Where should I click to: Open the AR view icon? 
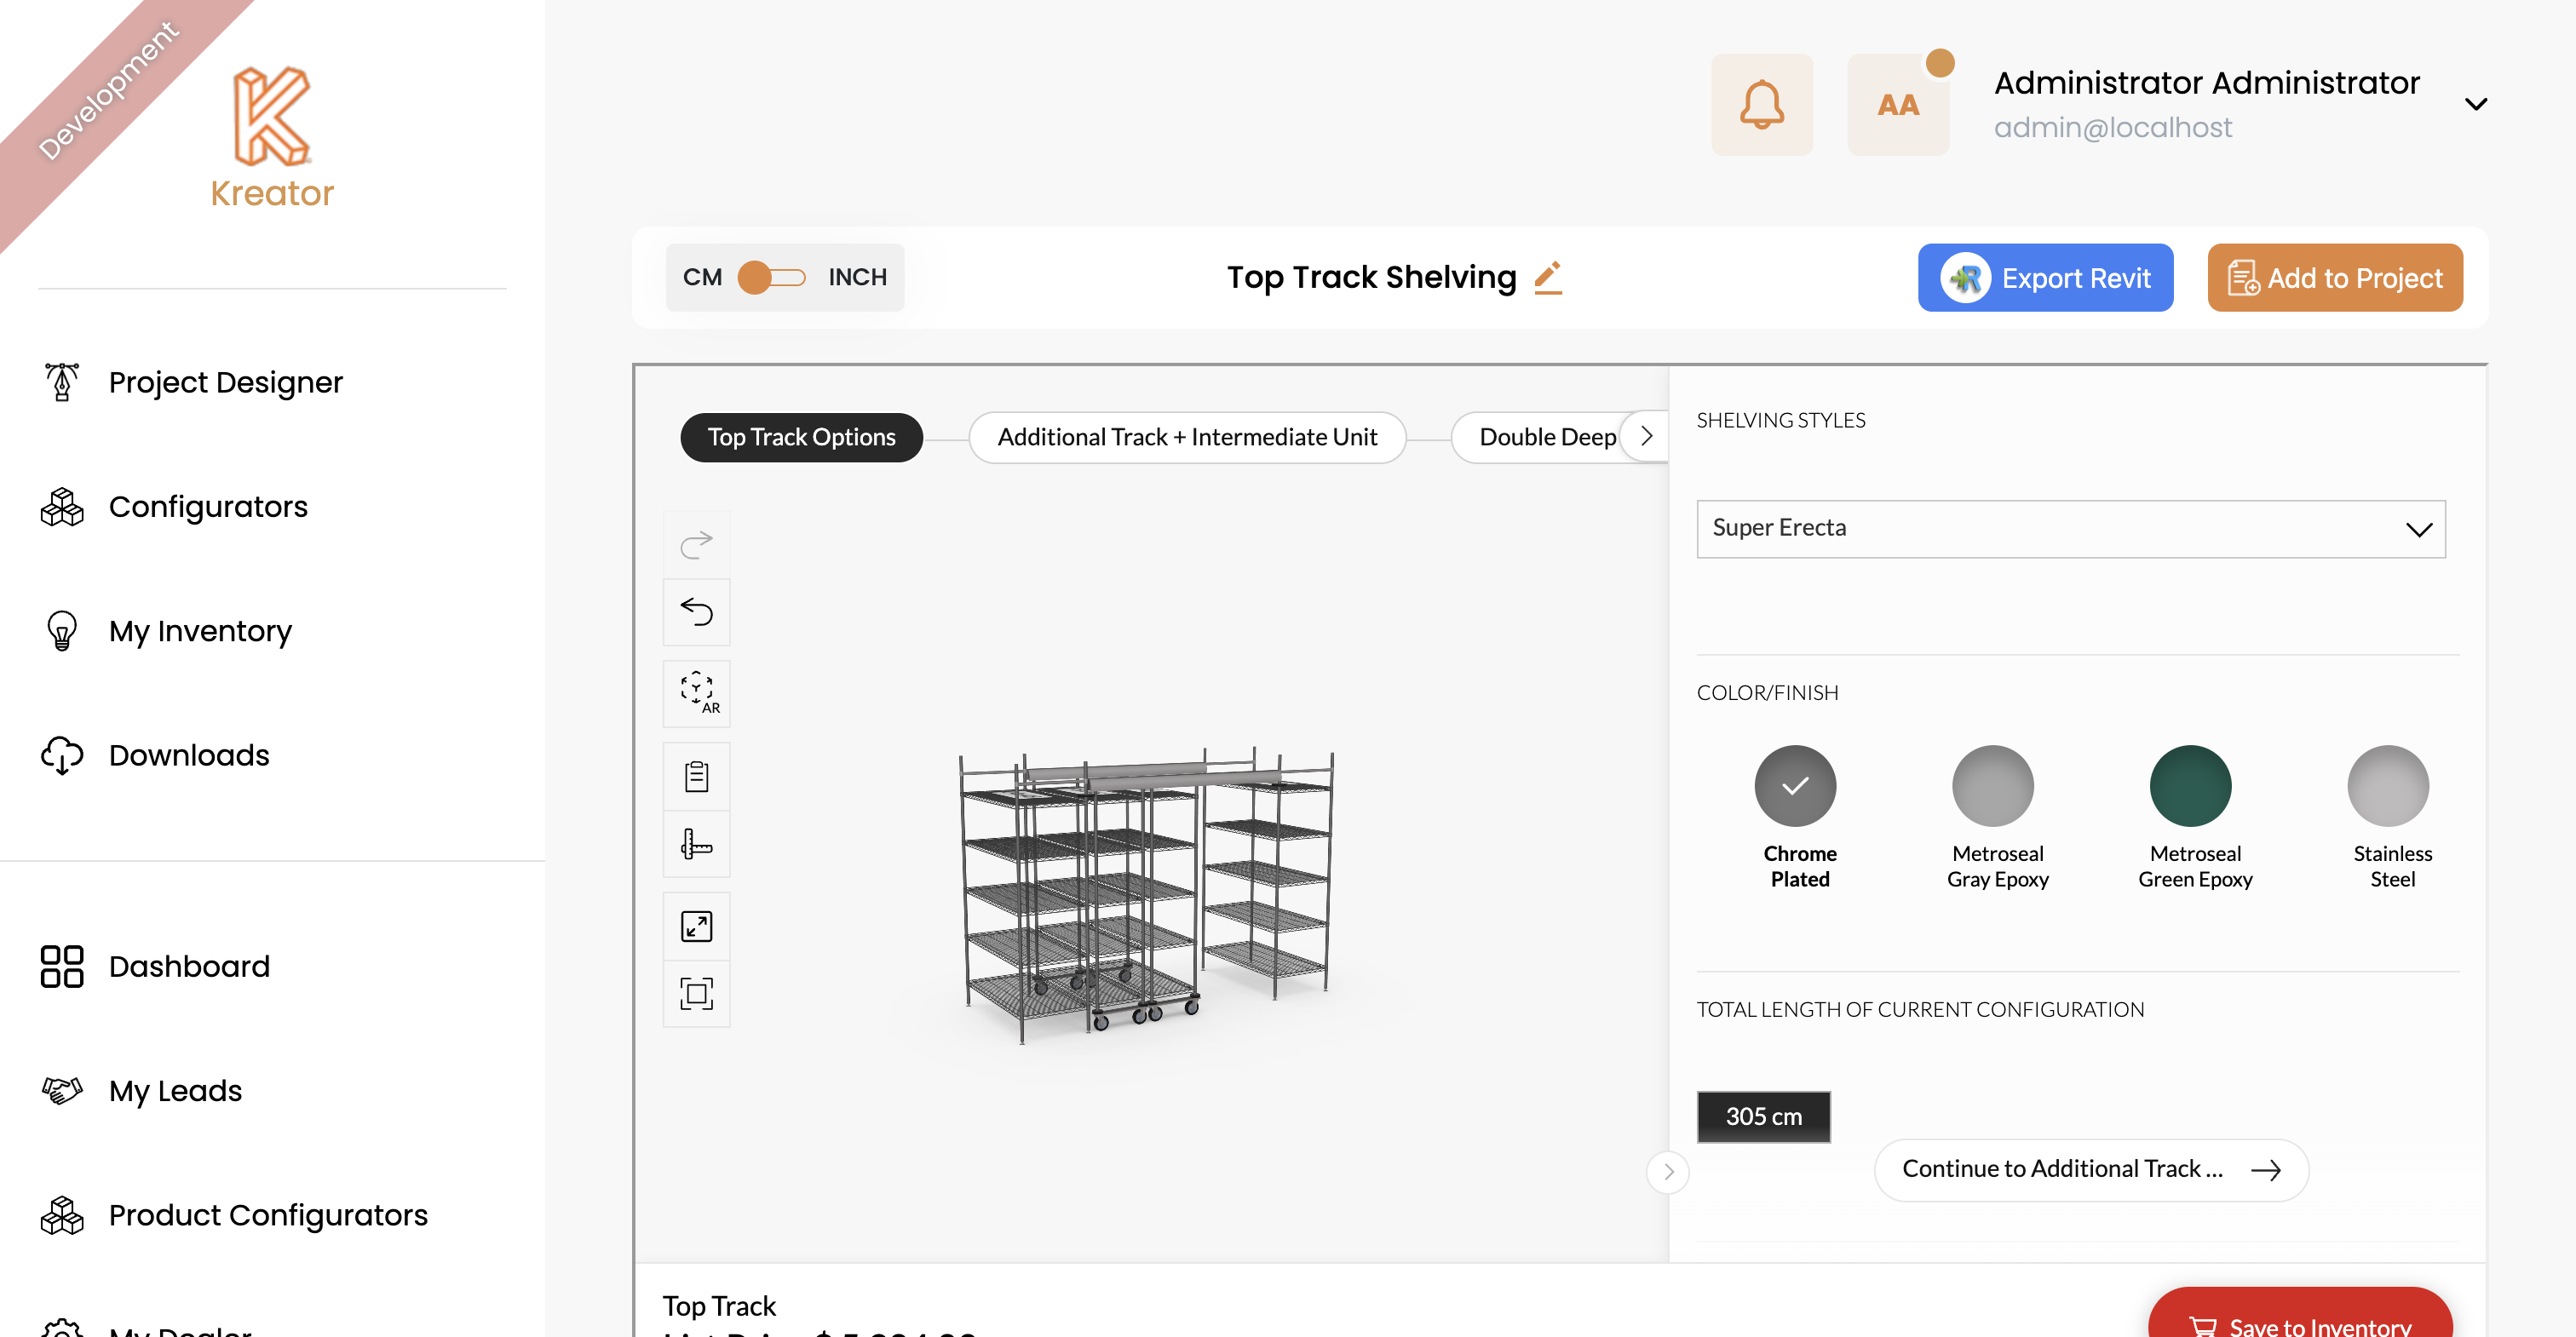[x=696, y=692]
